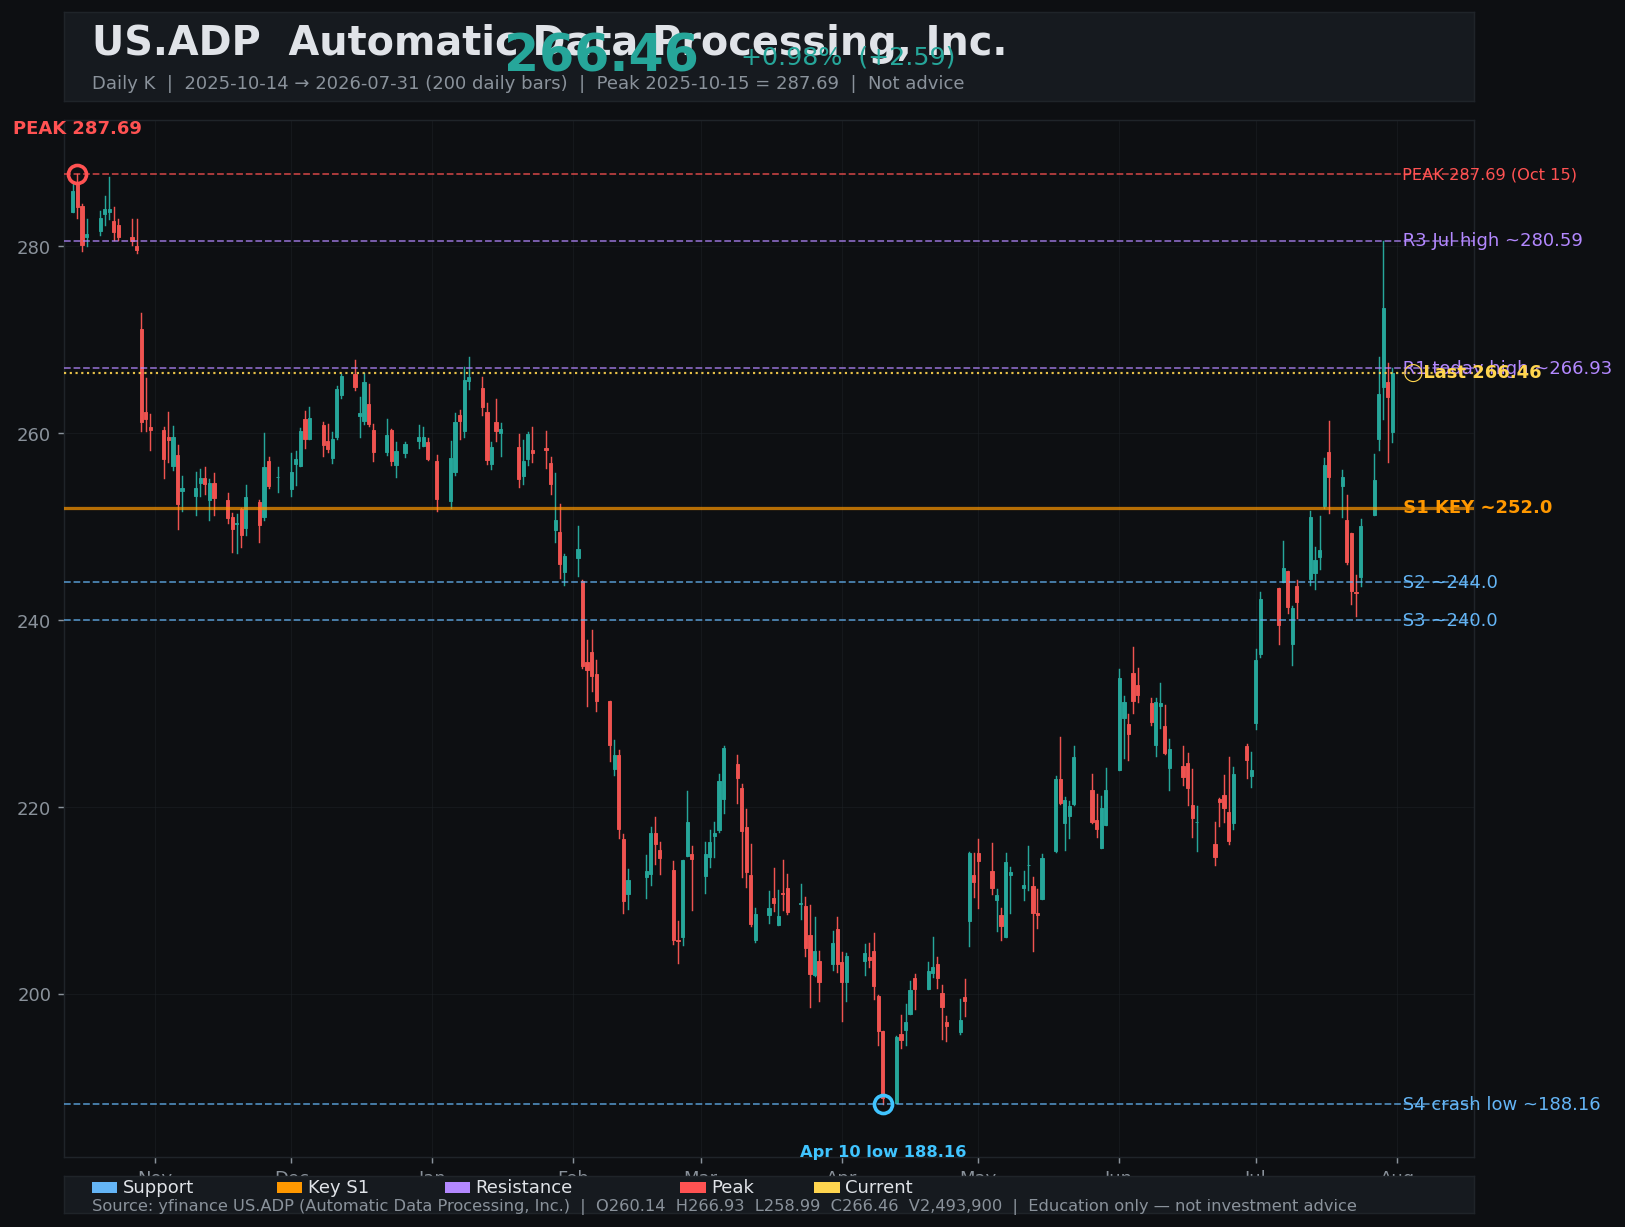The image size is (1625, 1227).
Task: Click the "Current" legend label
Action: click(879, 1187)
